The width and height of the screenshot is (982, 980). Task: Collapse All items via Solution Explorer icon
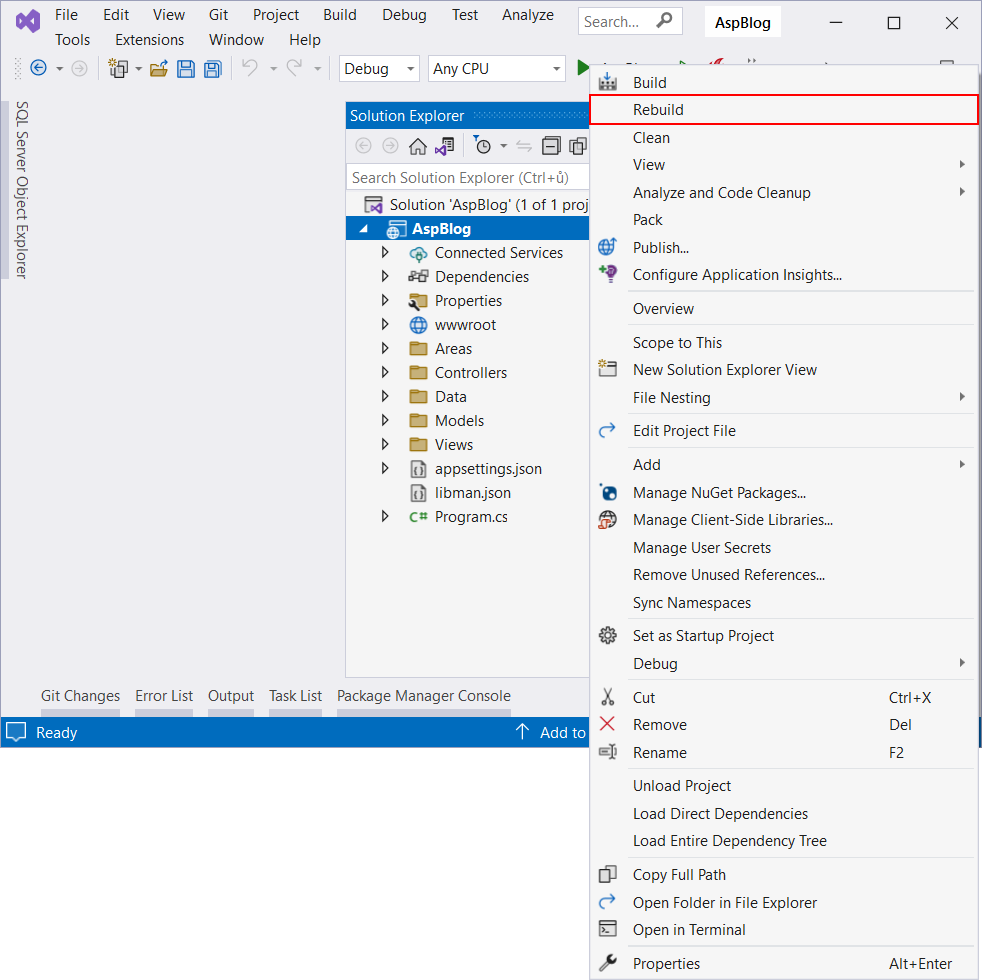click(x=551, y=145)
